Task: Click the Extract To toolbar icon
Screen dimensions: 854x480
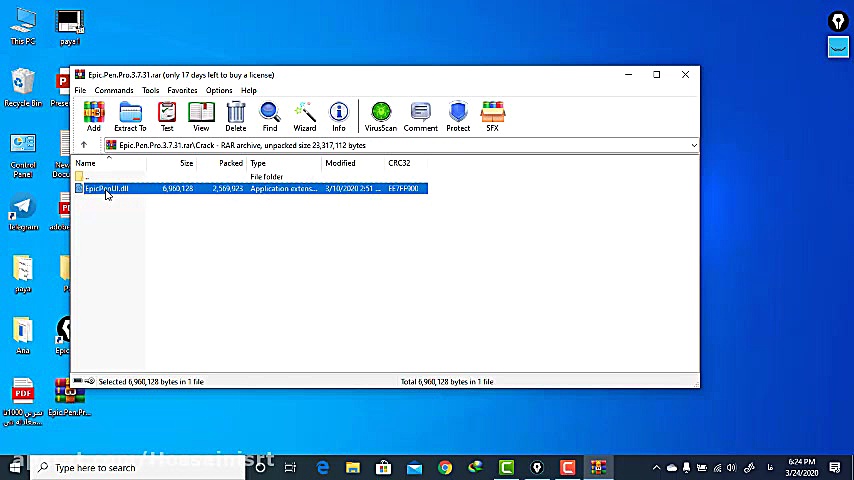Action: tap(130, 116)
